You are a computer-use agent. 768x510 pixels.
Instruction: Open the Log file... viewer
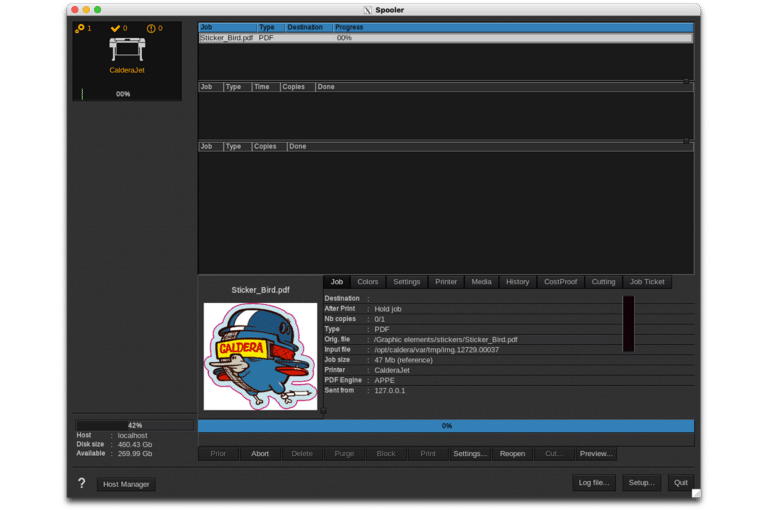pos(594,483)
